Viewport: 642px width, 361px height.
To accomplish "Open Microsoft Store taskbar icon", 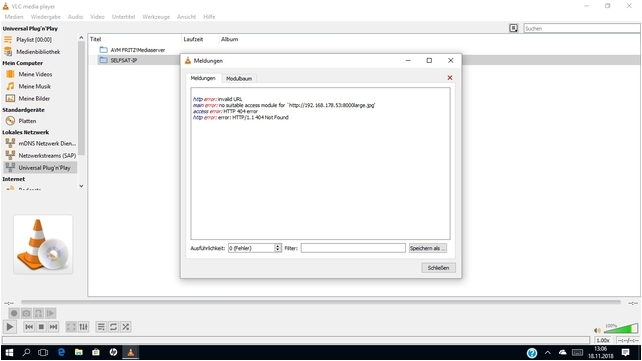I will point(96,352).
